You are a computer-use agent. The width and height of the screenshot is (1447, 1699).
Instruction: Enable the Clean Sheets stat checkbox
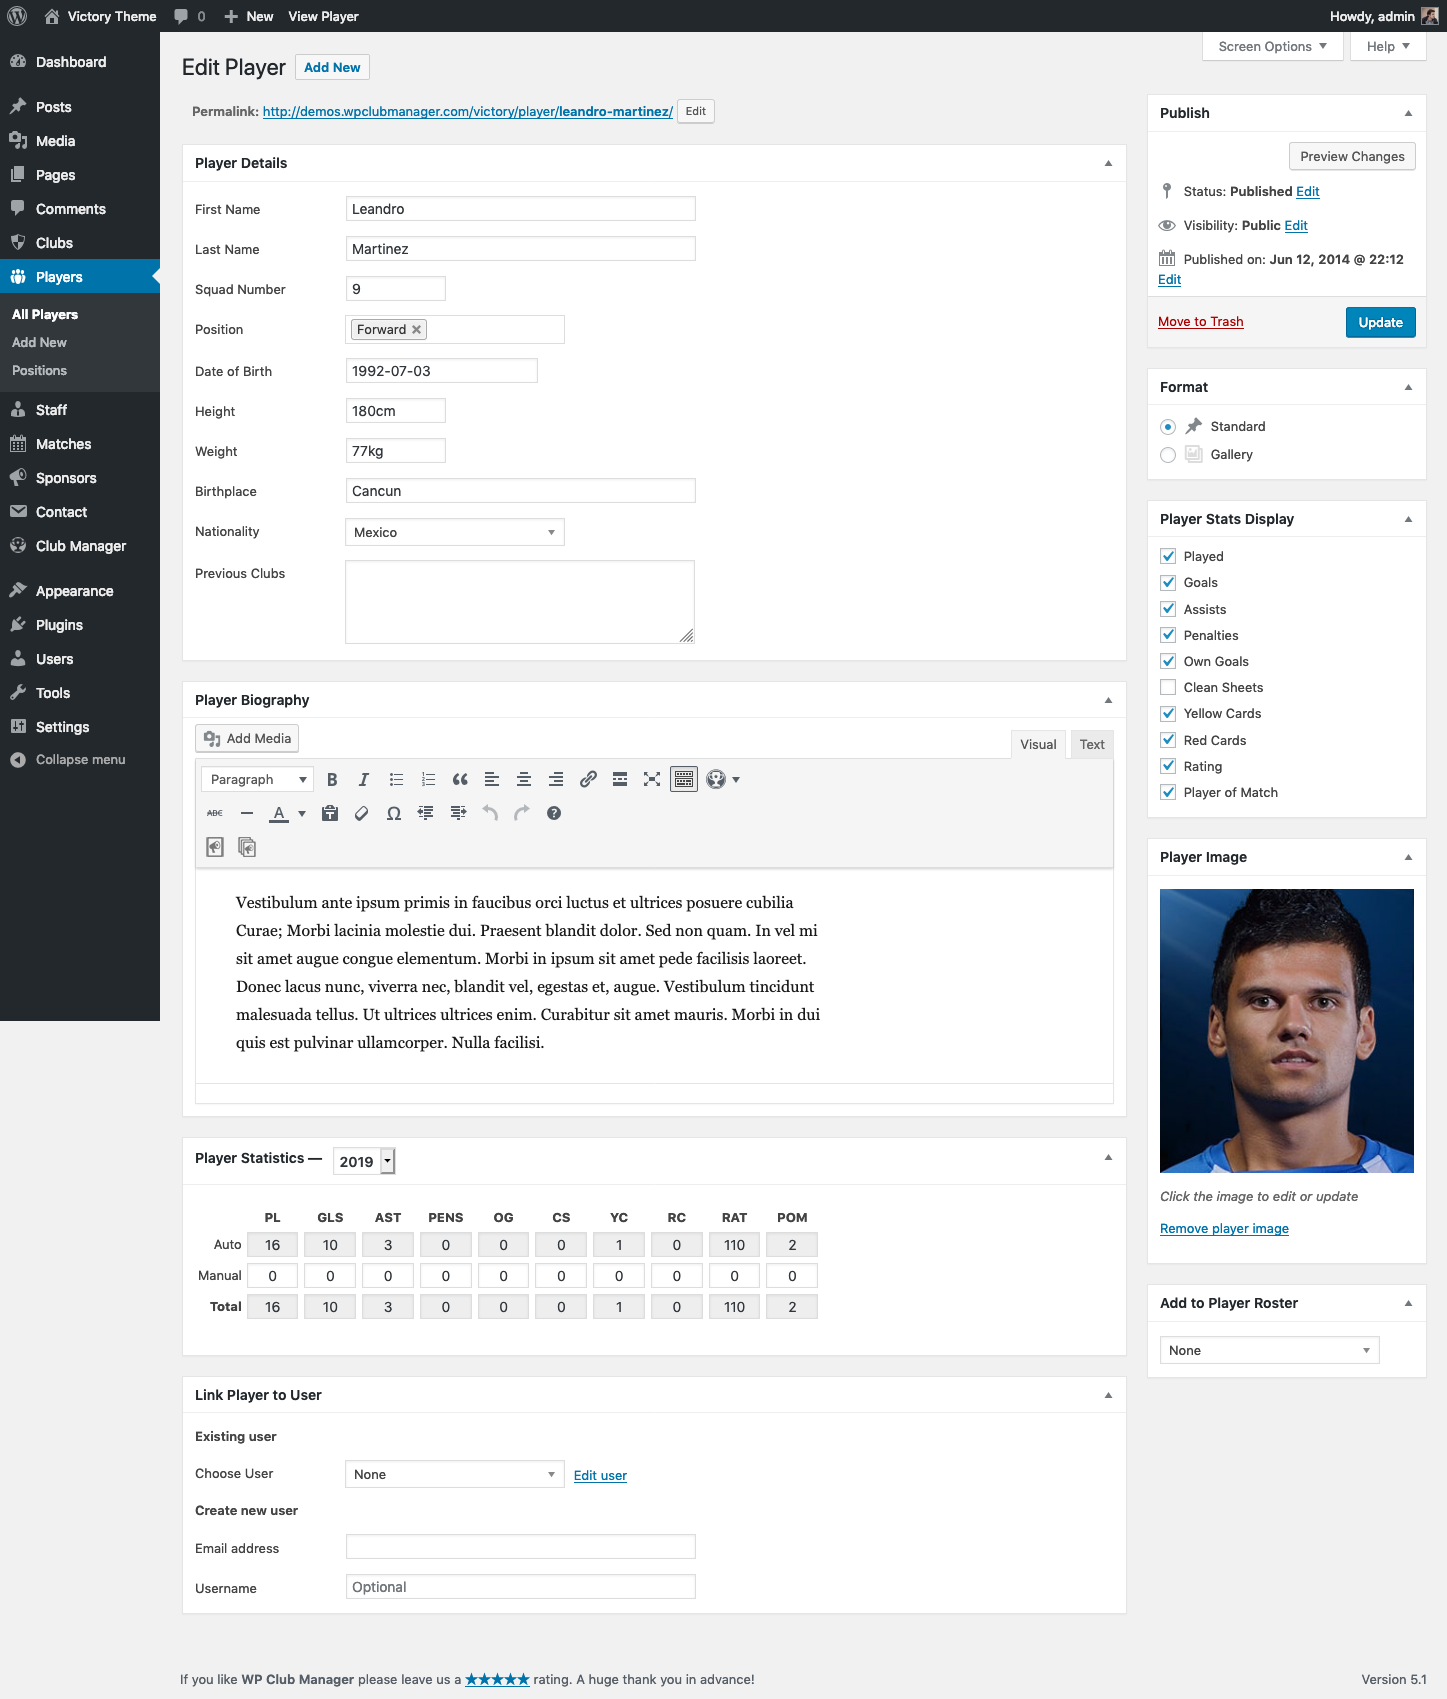[x=1168, y=688]
